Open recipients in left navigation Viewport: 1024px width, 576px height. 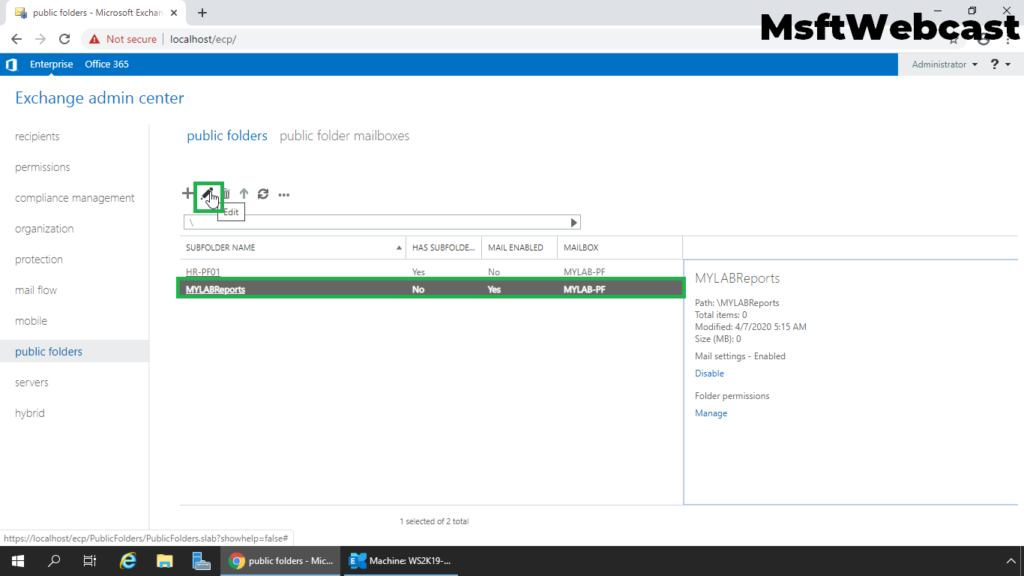tap(37, 136)
